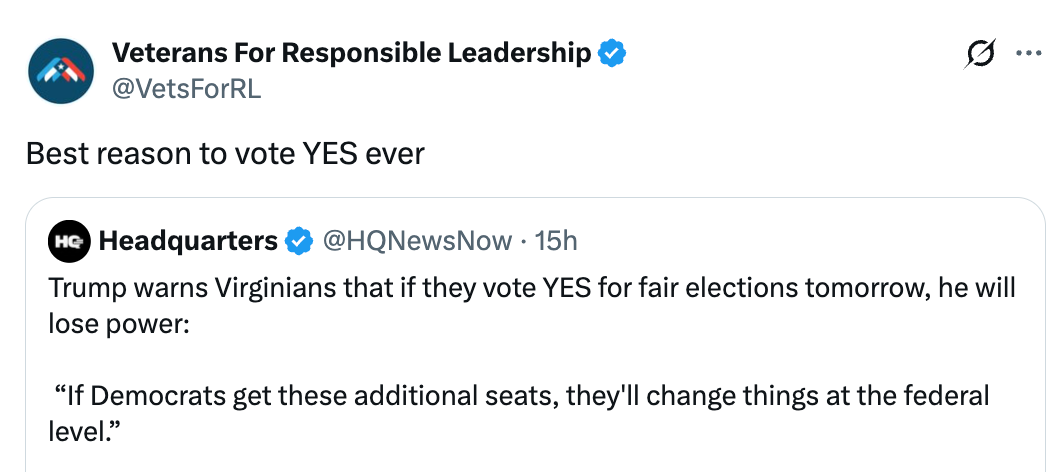
Task: Click the word 'level.' ending the quote
Action: pos(85,432)
